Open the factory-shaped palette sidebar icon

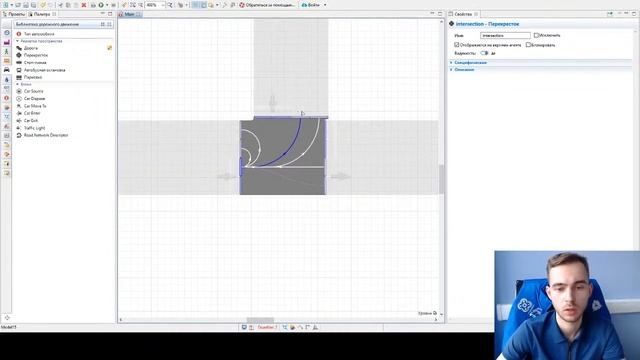tap(7, 42)
